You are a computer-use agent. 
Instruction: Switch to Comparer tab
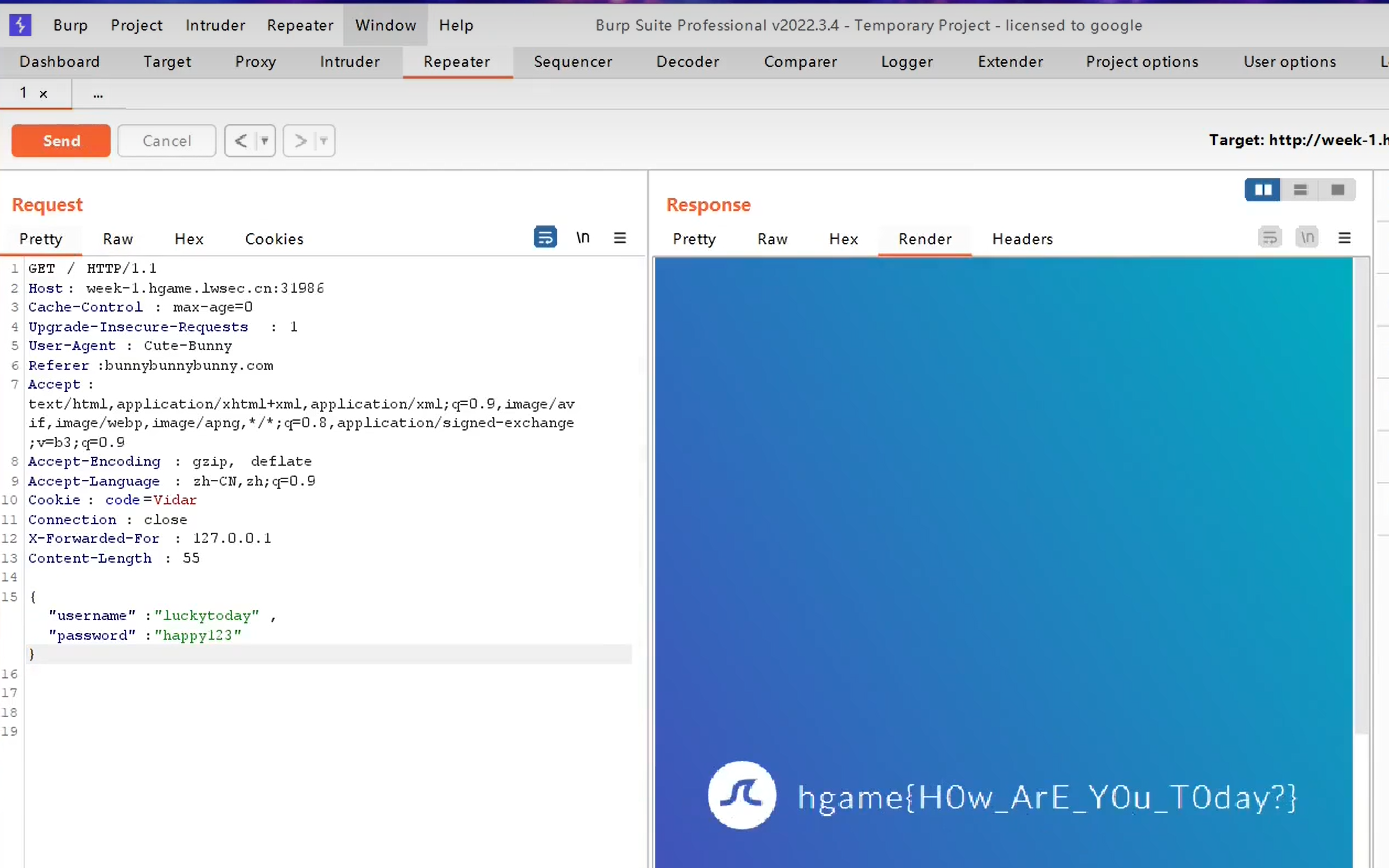[801, 62]
